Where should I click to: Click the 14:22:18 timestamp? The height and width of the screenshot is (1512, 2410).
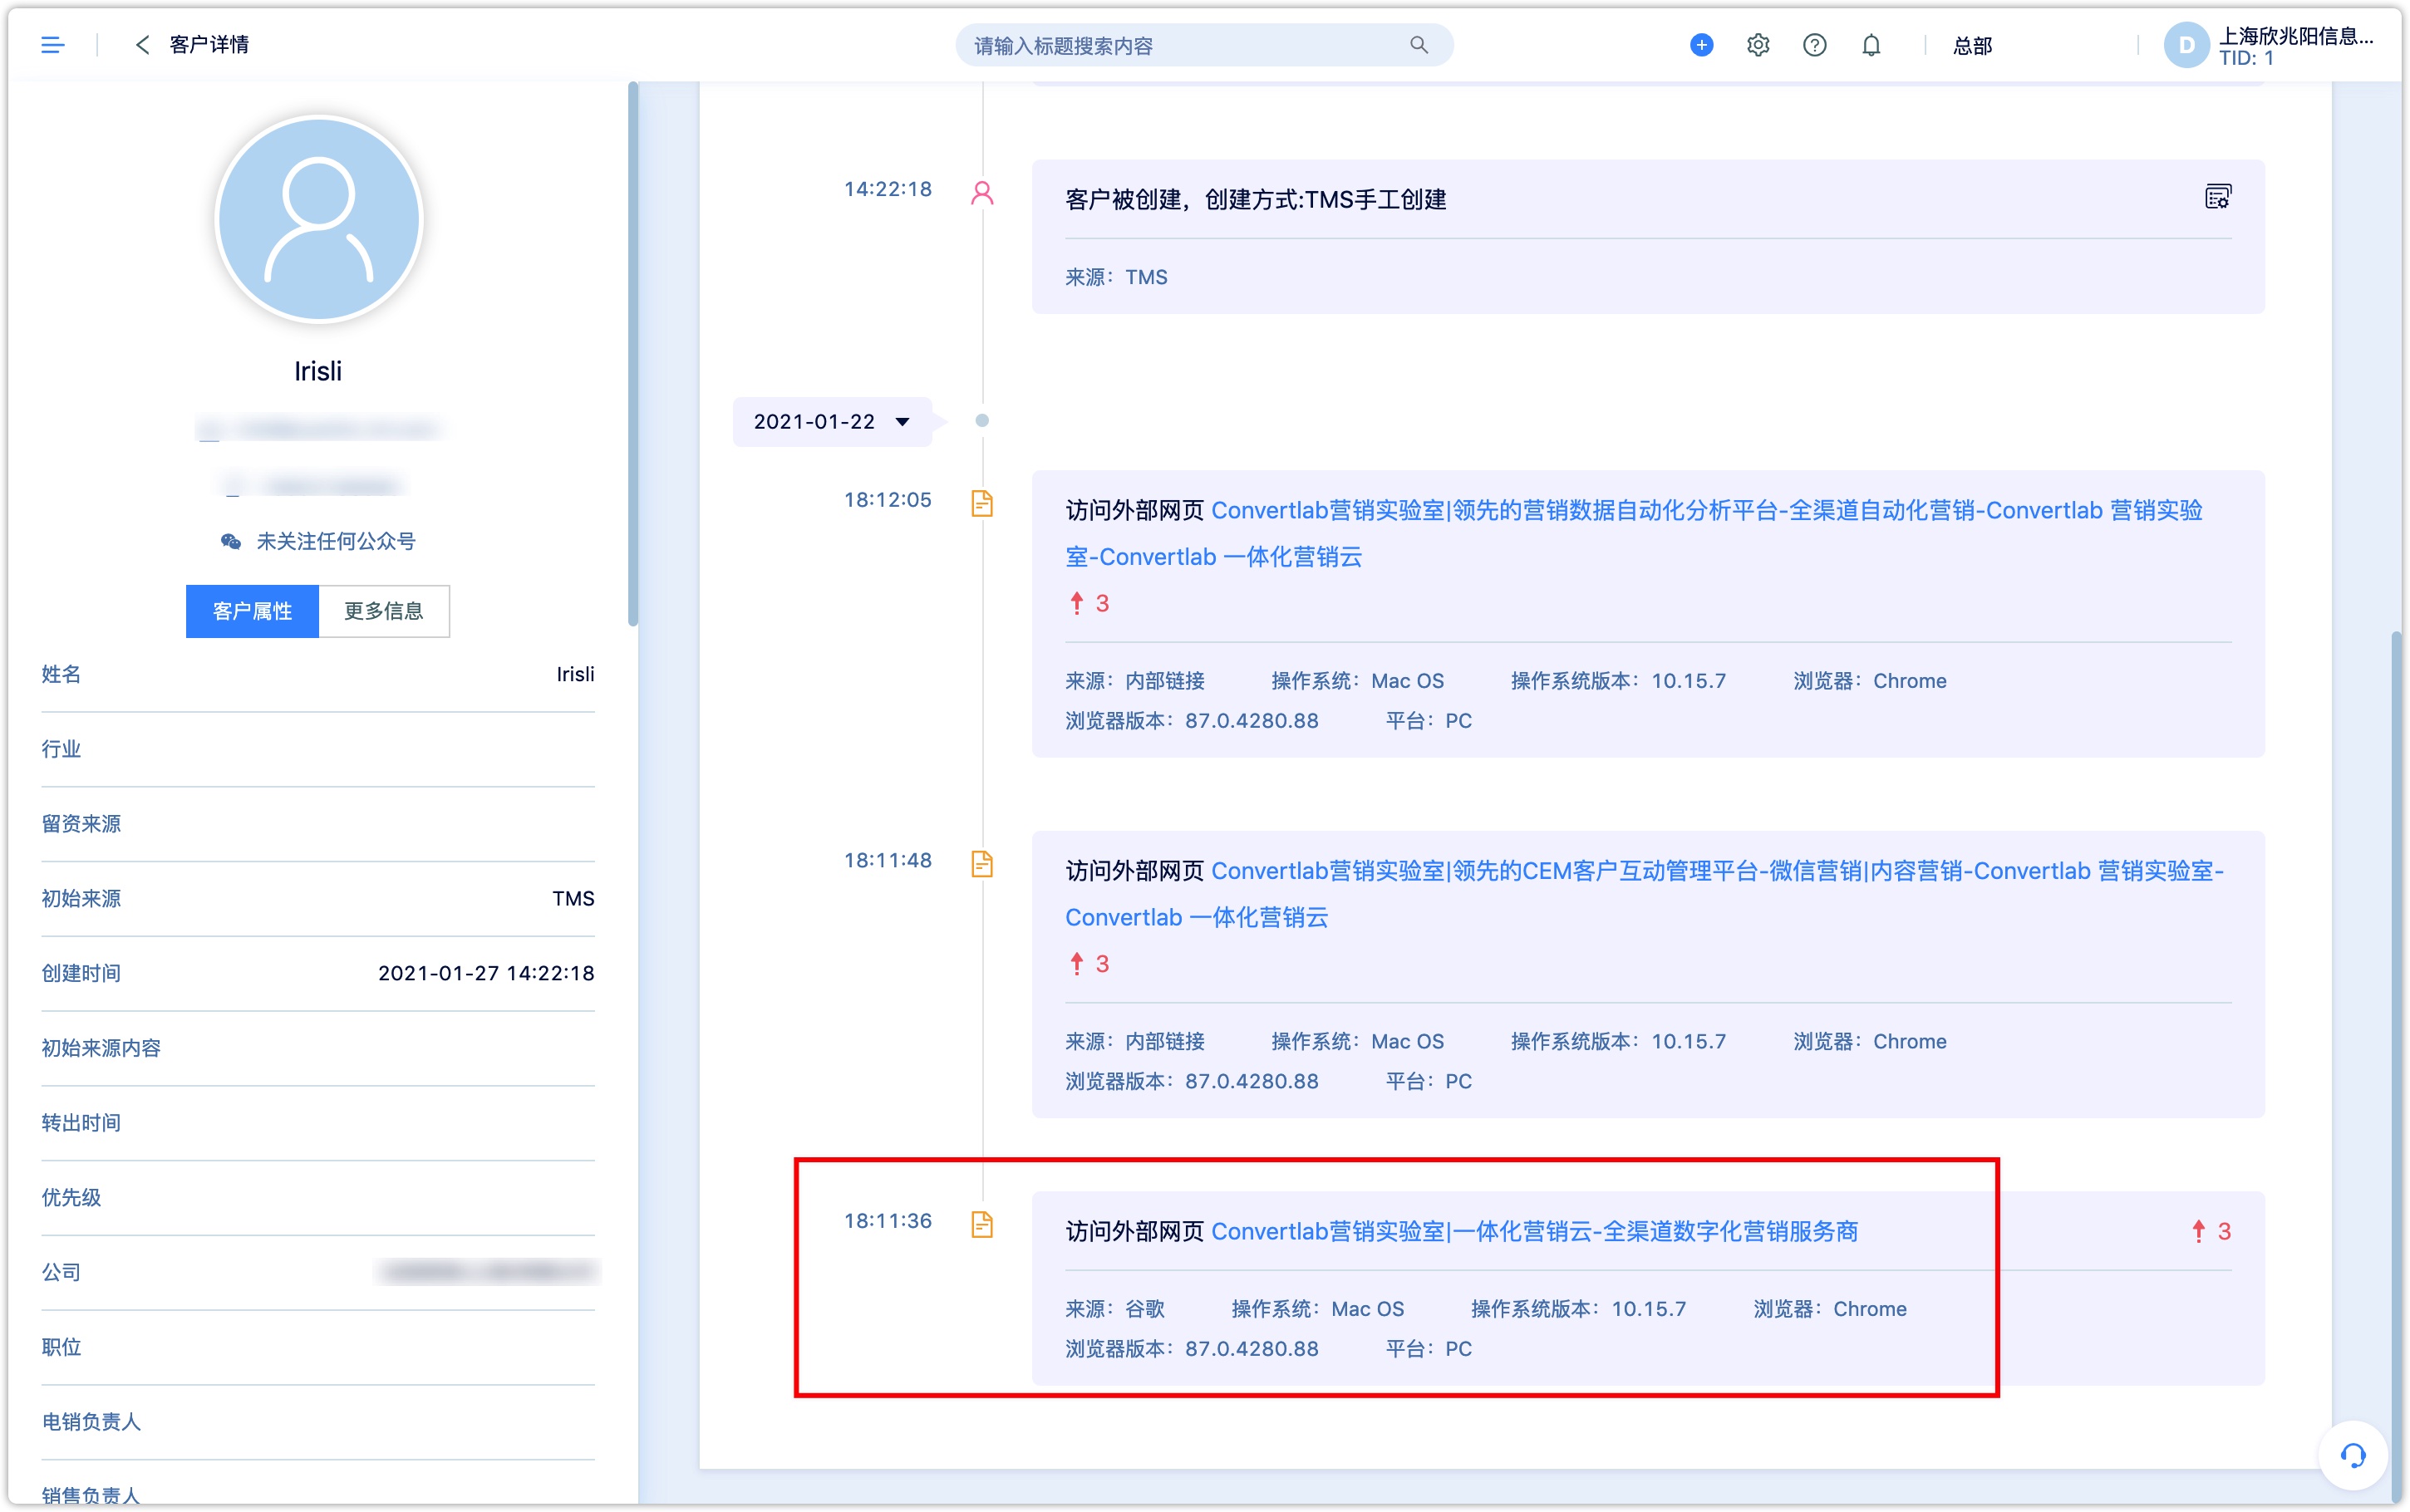(x=887, y=189)
